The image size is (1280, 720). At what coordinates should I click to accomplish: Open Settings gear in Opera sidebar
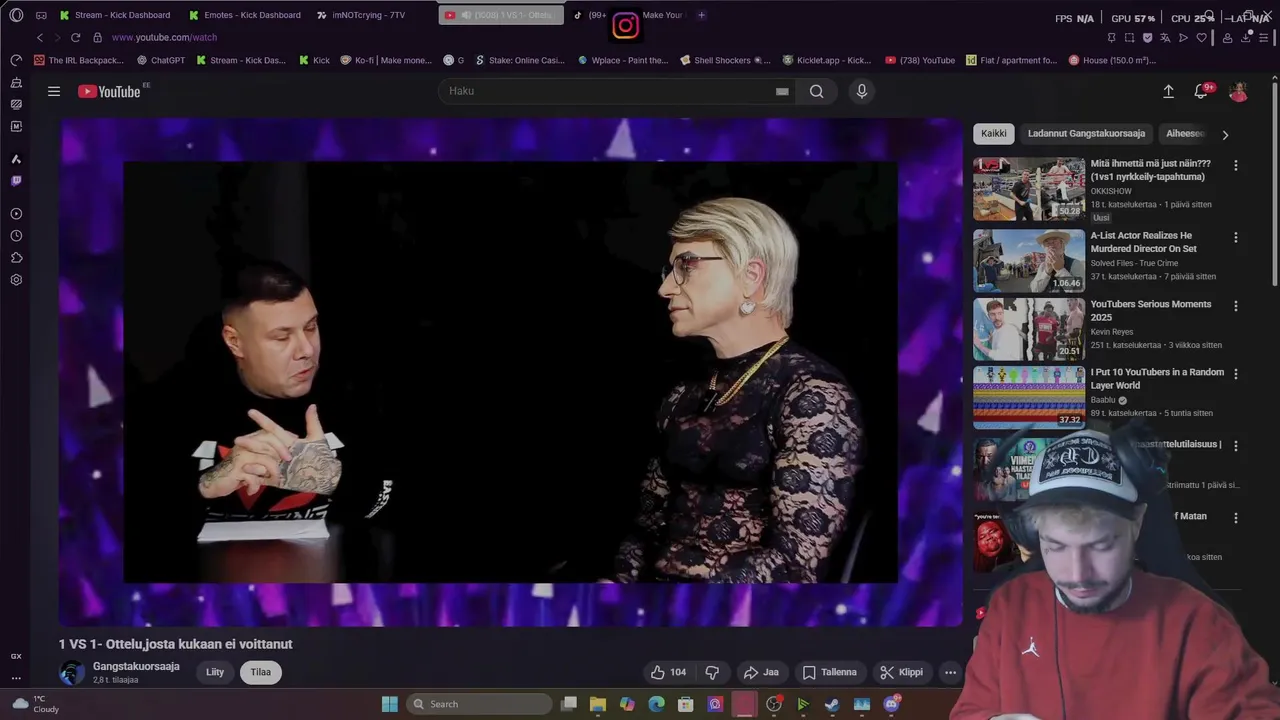tap(16, 280)
